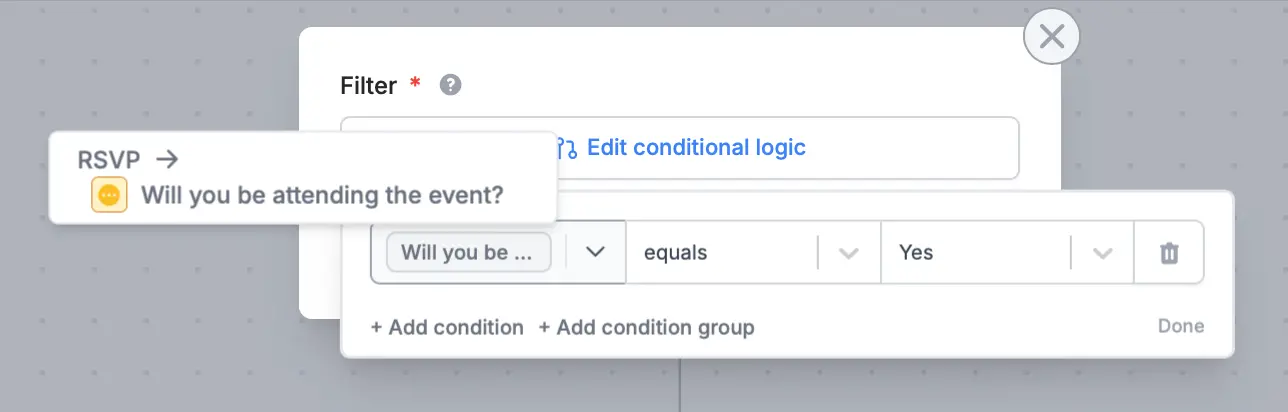
Task: Select the 'Will you be ...' field chip
Action: (468, 252)
